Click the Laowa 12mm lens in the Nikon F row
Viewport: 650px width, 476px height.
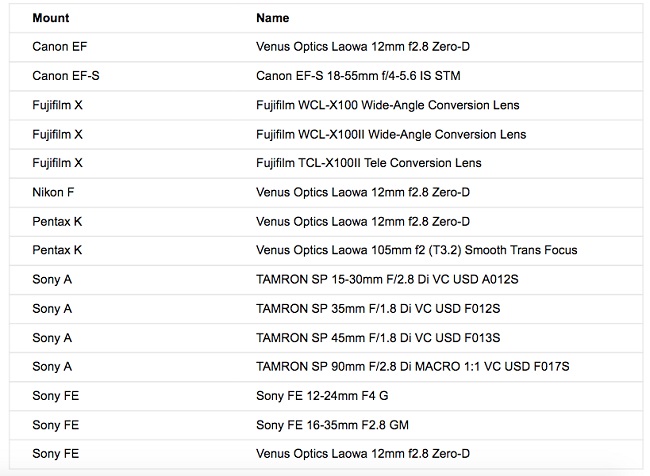pos(363,192)
